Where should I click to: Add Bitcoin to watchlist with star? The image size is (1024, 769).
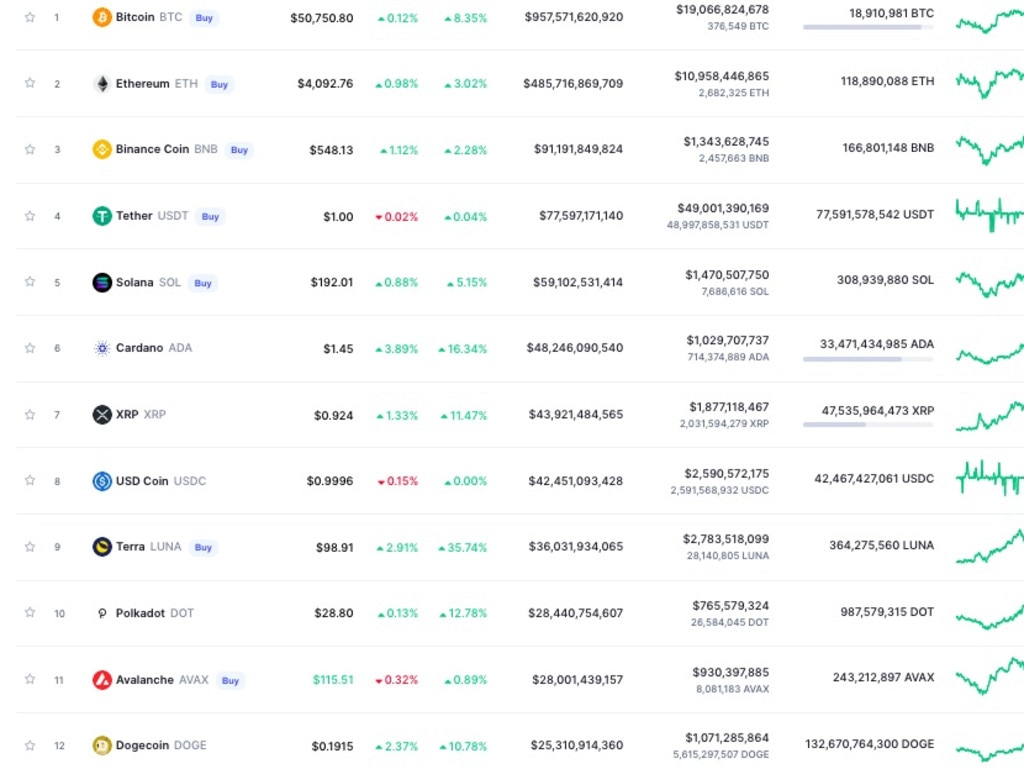pos(30,17)
